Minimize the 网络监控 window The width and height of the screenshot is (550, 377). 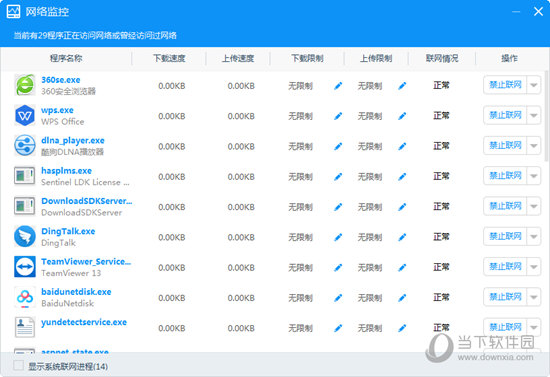(x=516, y=12)
